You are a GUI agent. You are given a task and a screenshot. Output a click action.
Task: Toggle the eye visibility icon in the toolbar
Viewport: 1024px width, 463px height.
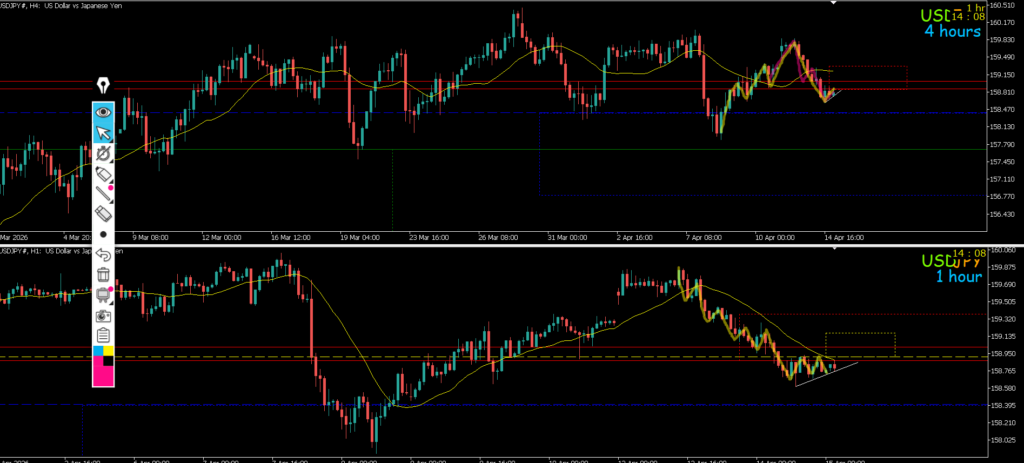[x=103, y=111]
